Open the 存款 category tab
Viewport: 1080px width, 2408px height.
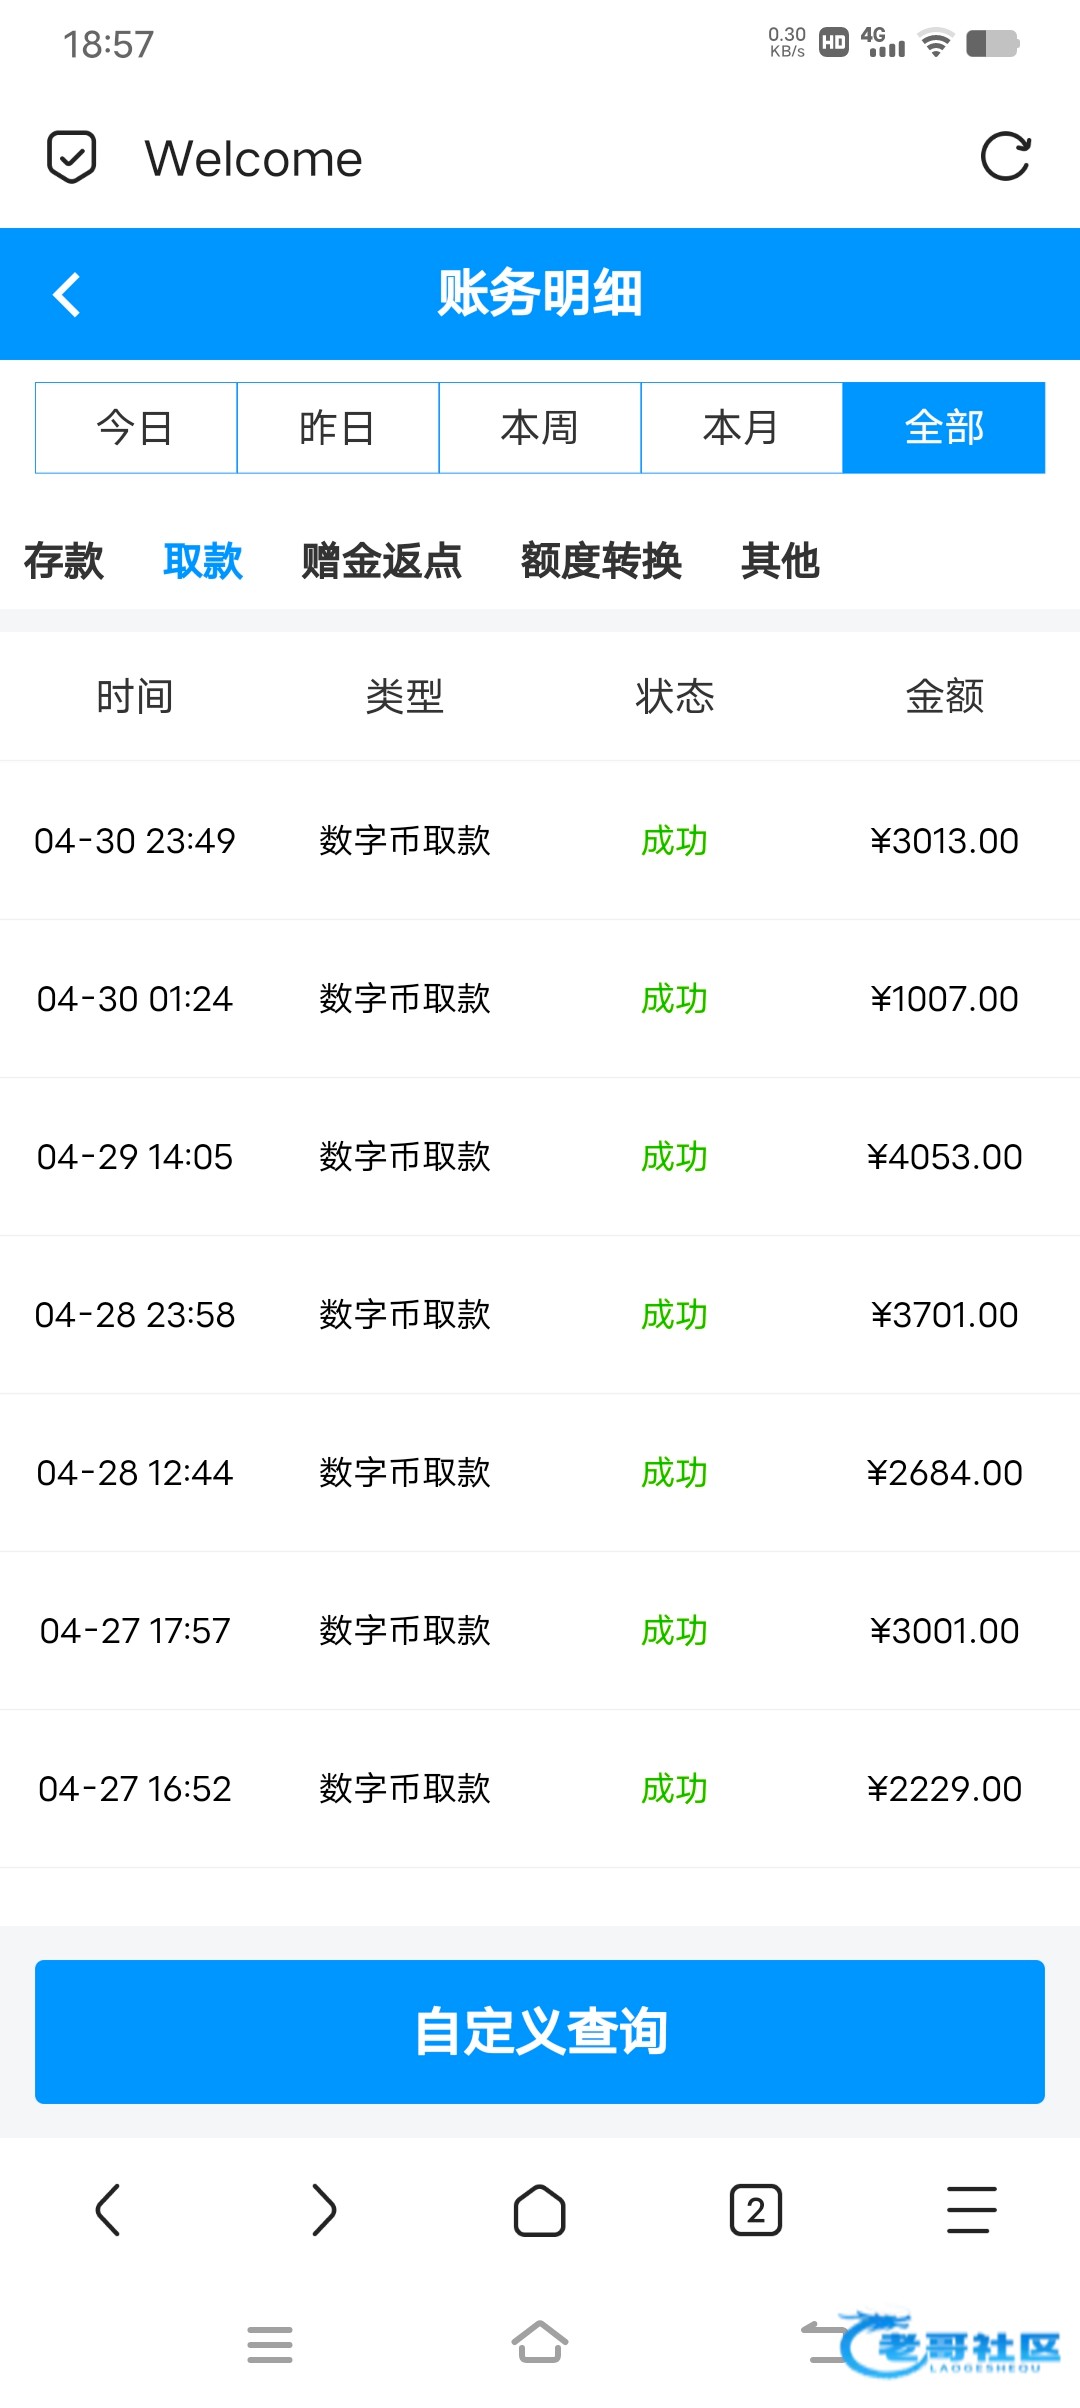[64, 561]
